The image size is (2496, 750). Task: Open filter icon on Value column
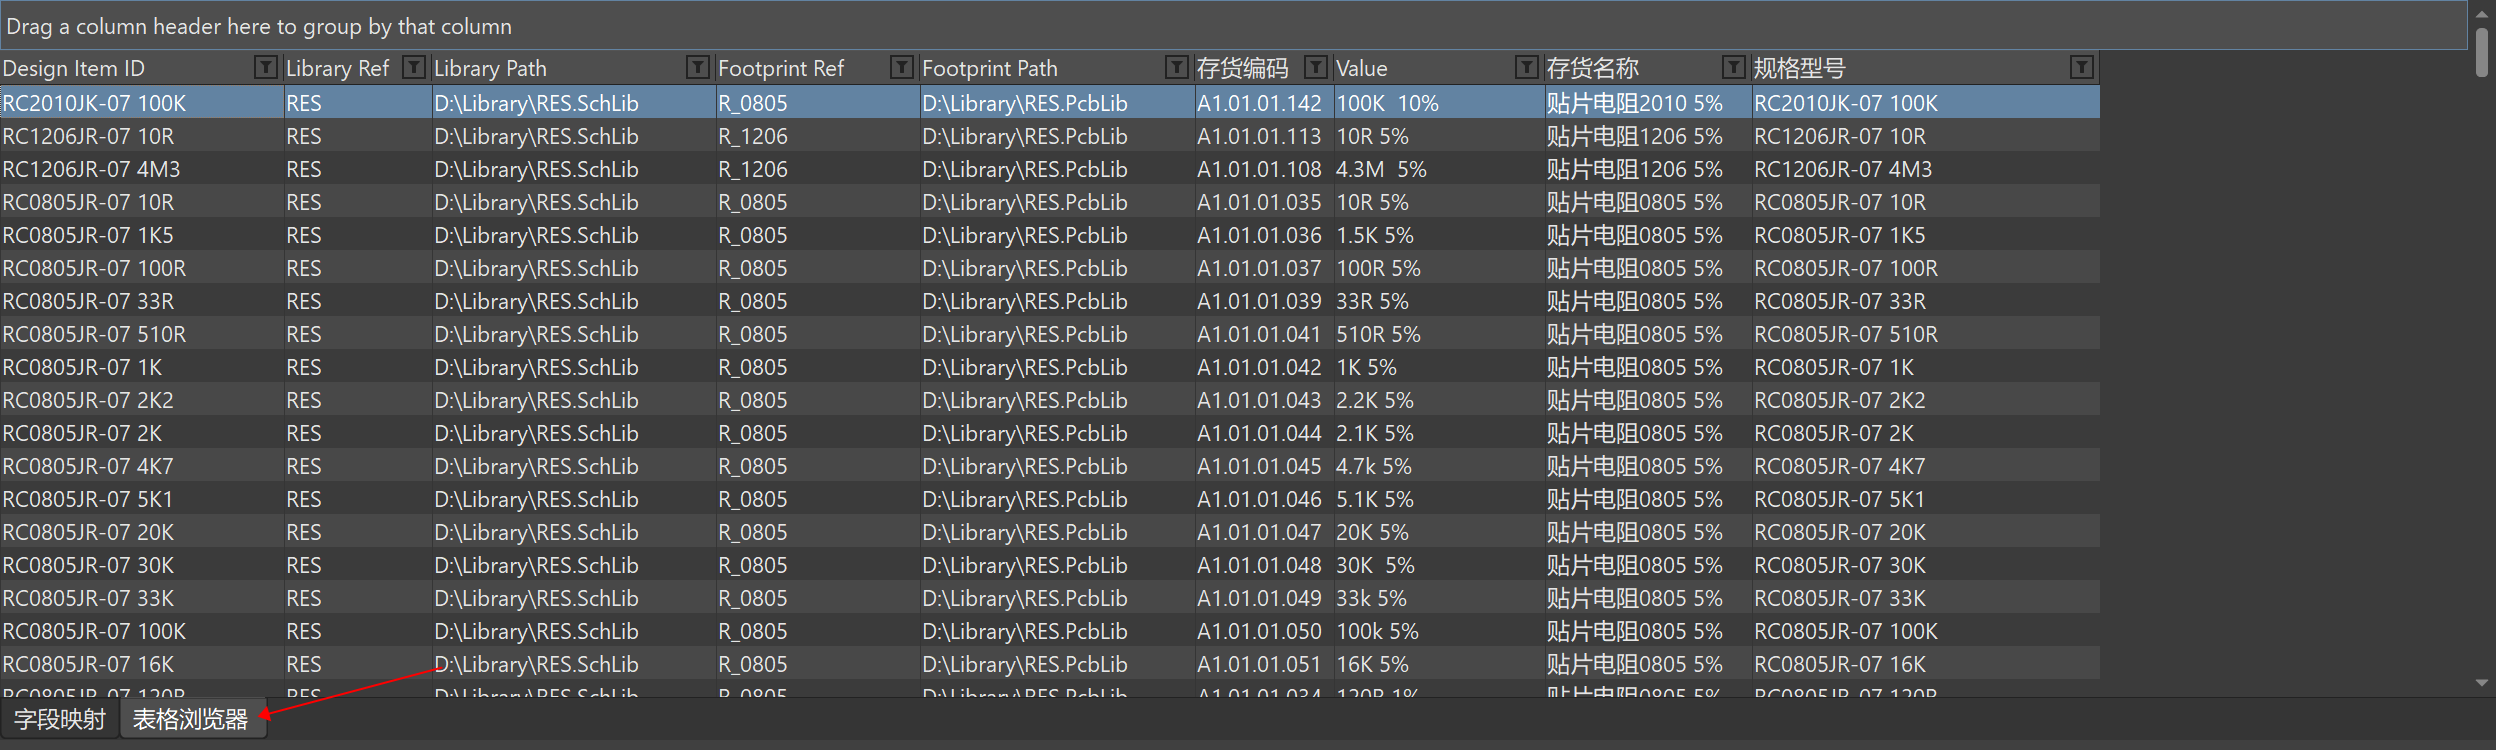(1526, 67)
